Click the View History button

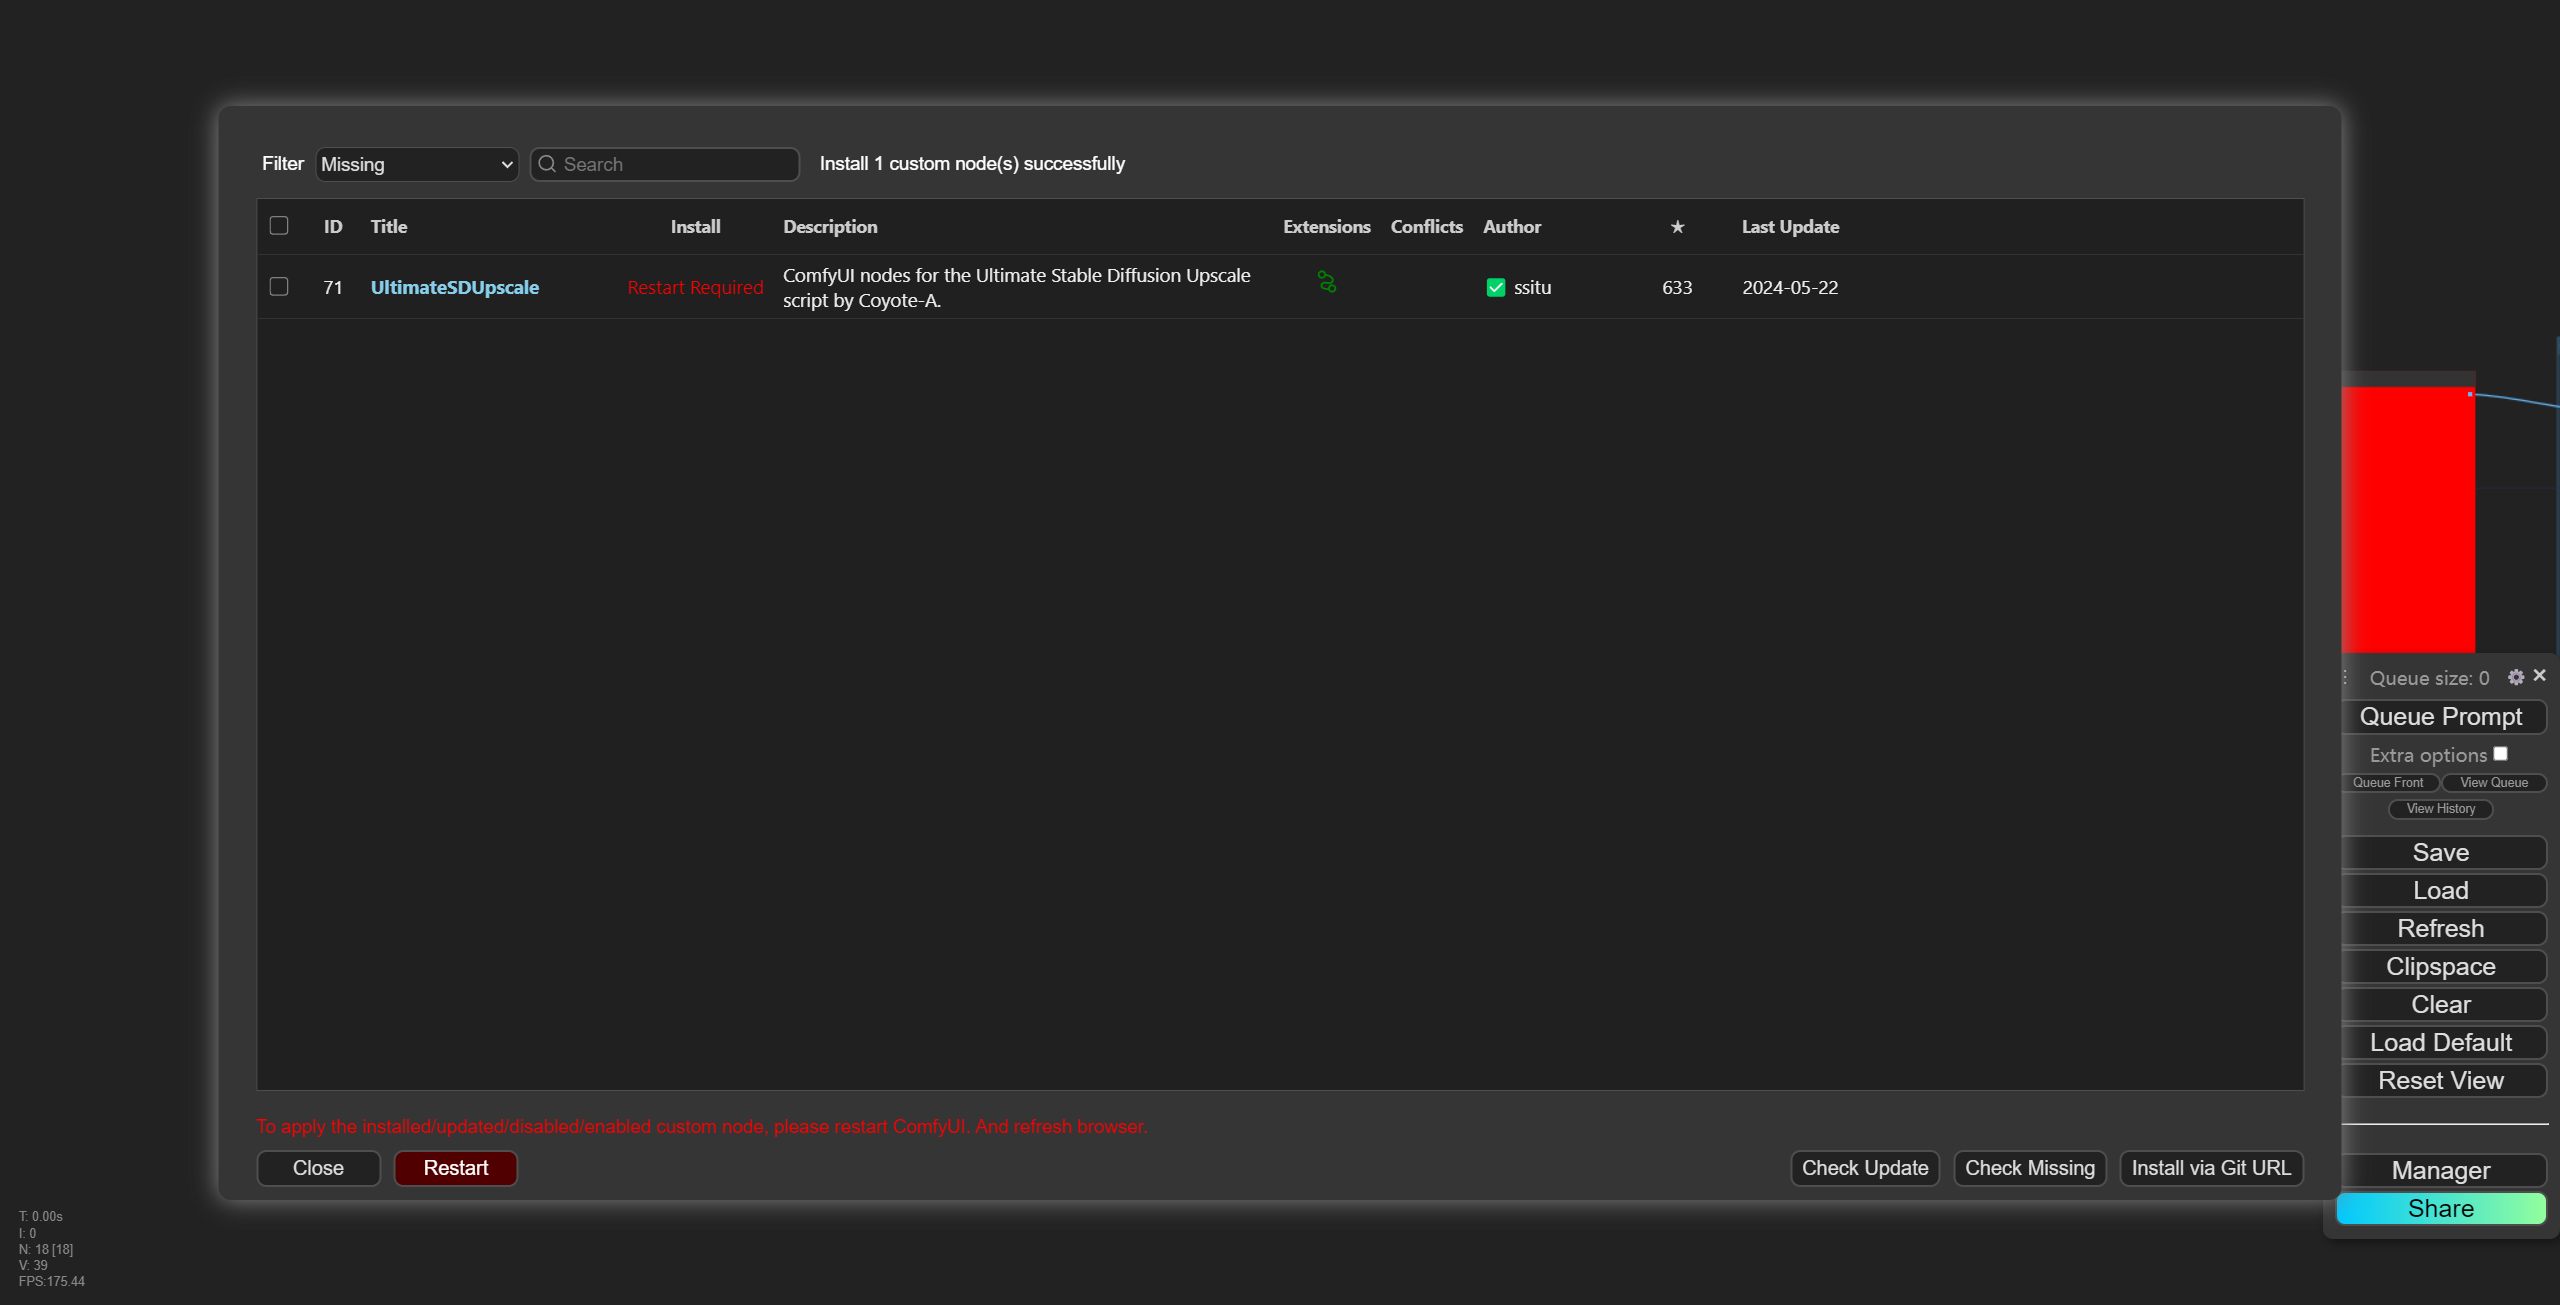coord(2441,809)
